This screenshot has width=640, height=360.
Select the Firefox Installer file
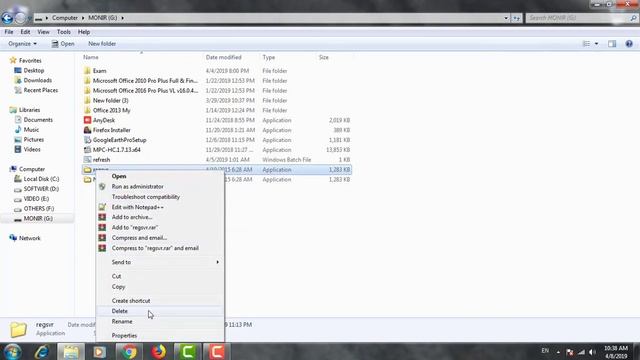[111, 130]
